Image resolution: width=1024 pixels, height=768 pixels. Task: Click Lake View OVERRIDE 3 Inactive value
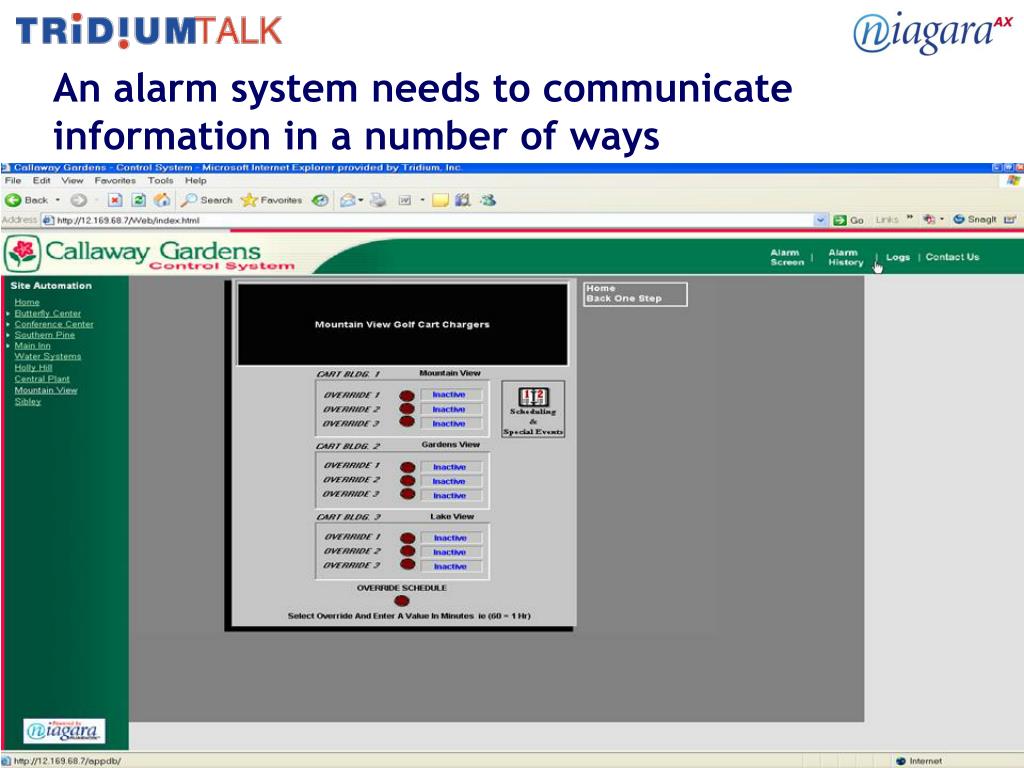[451, 566]
